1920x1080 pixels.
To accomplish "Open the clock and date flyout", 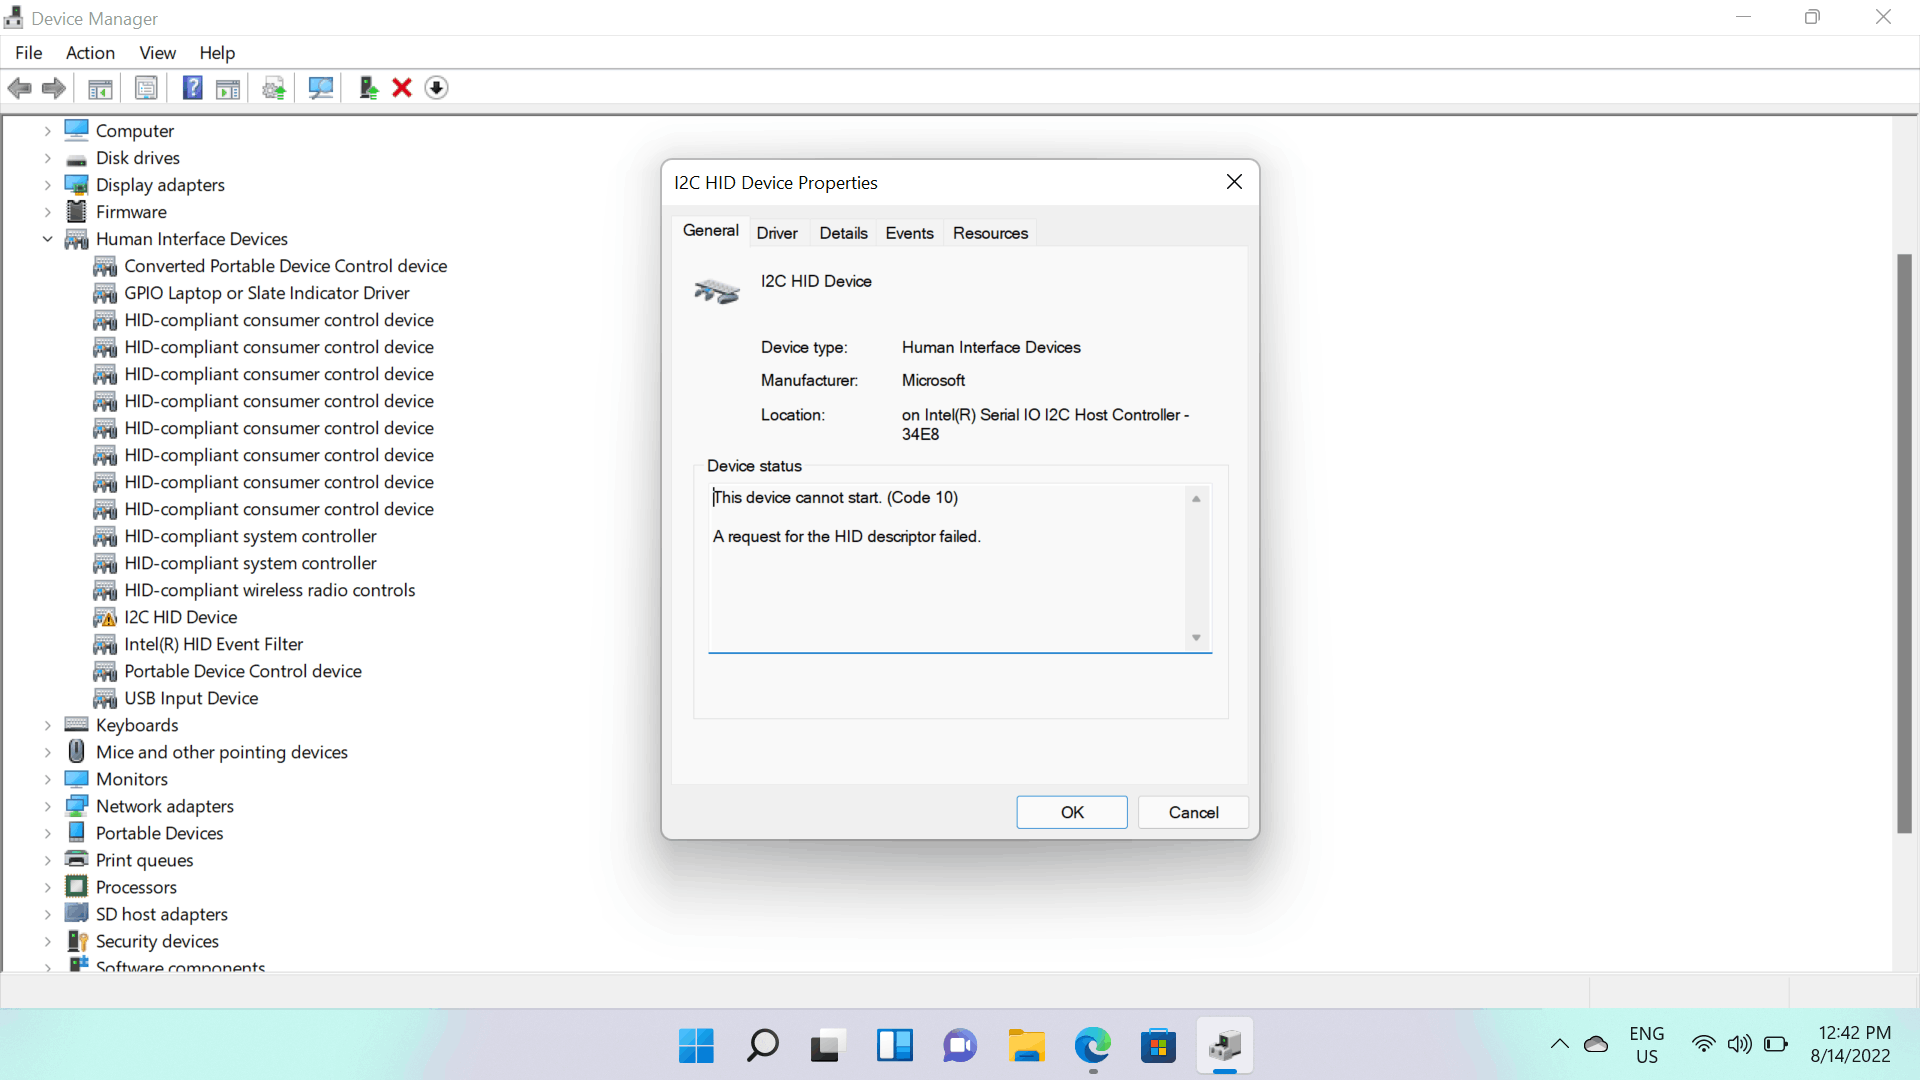I will [1852, 1045].
